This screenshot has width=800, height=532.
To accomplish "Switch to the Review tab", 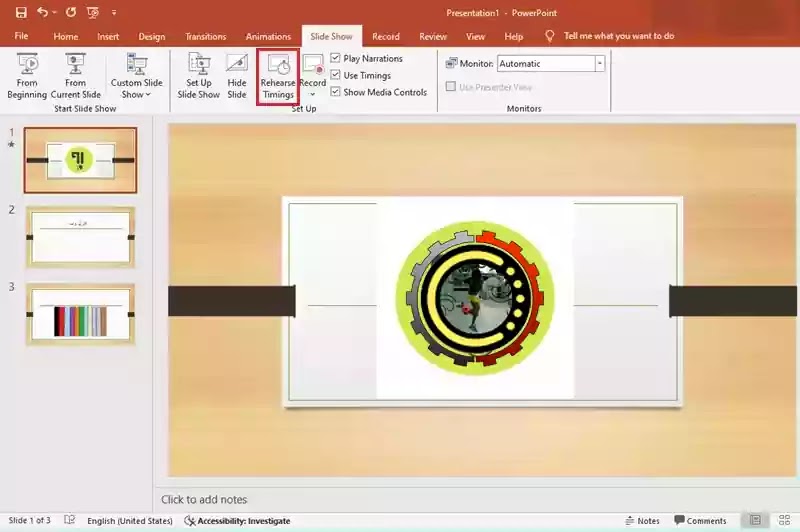I will [x=433, y=36].
